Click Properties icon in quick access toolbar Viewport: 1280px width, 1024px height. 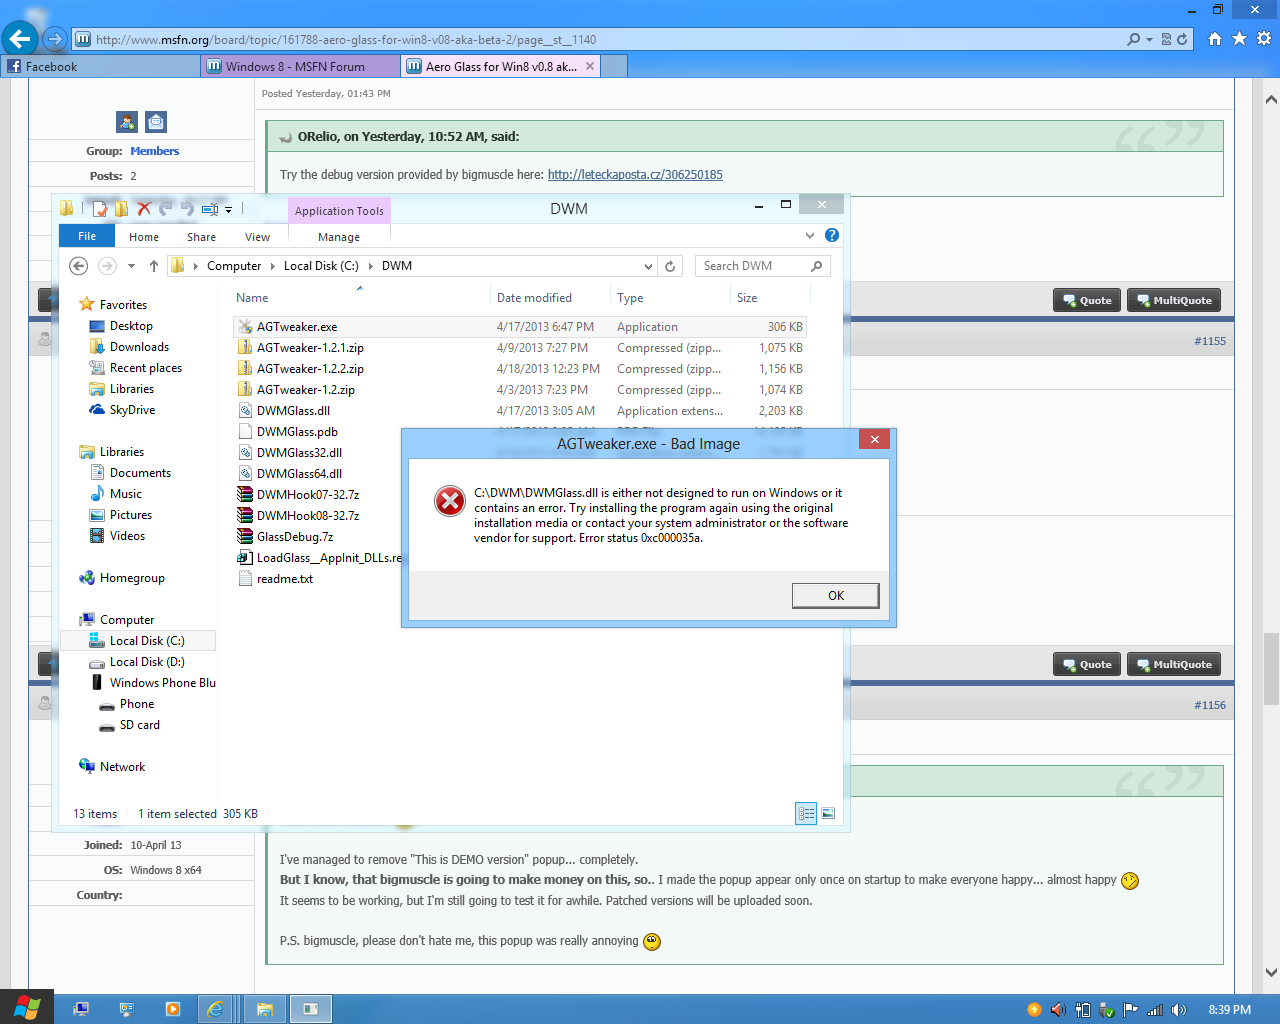(100, 209)
